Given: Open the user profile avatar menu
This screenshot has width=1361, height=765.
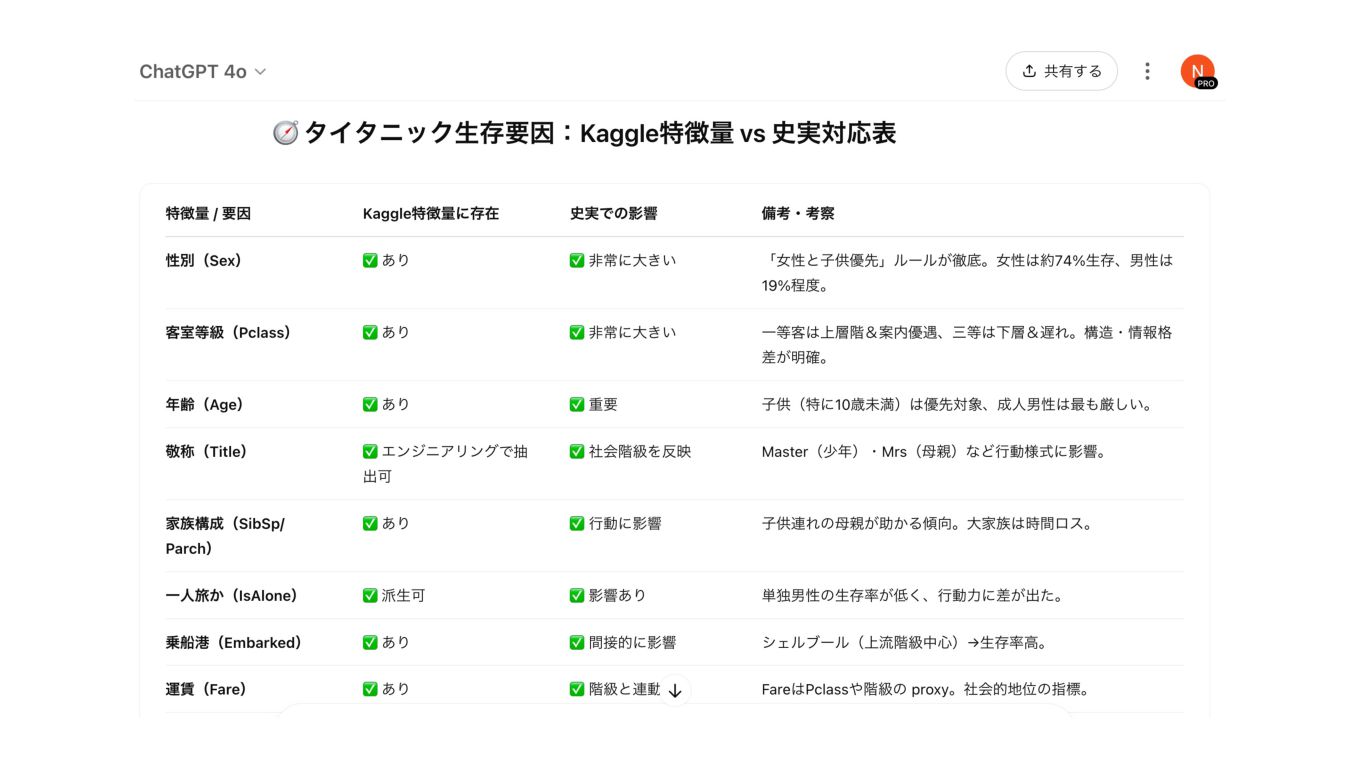Looking at the screenshot, I should (x=1197, y=71).
